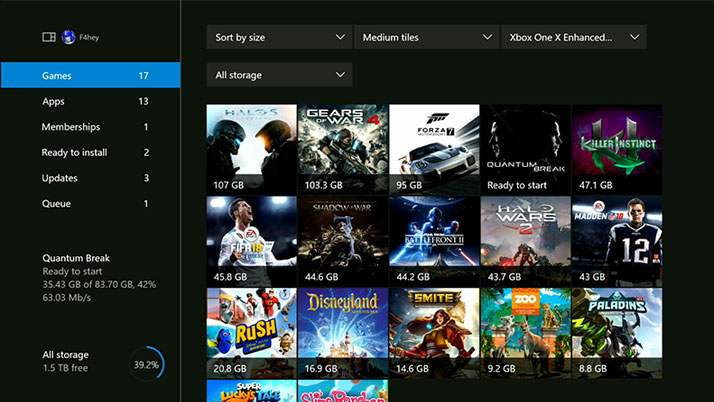This screenshot has width=714, height=402.
Task: Expand the Medium tiles dropdown
Action: click(426, 38)
